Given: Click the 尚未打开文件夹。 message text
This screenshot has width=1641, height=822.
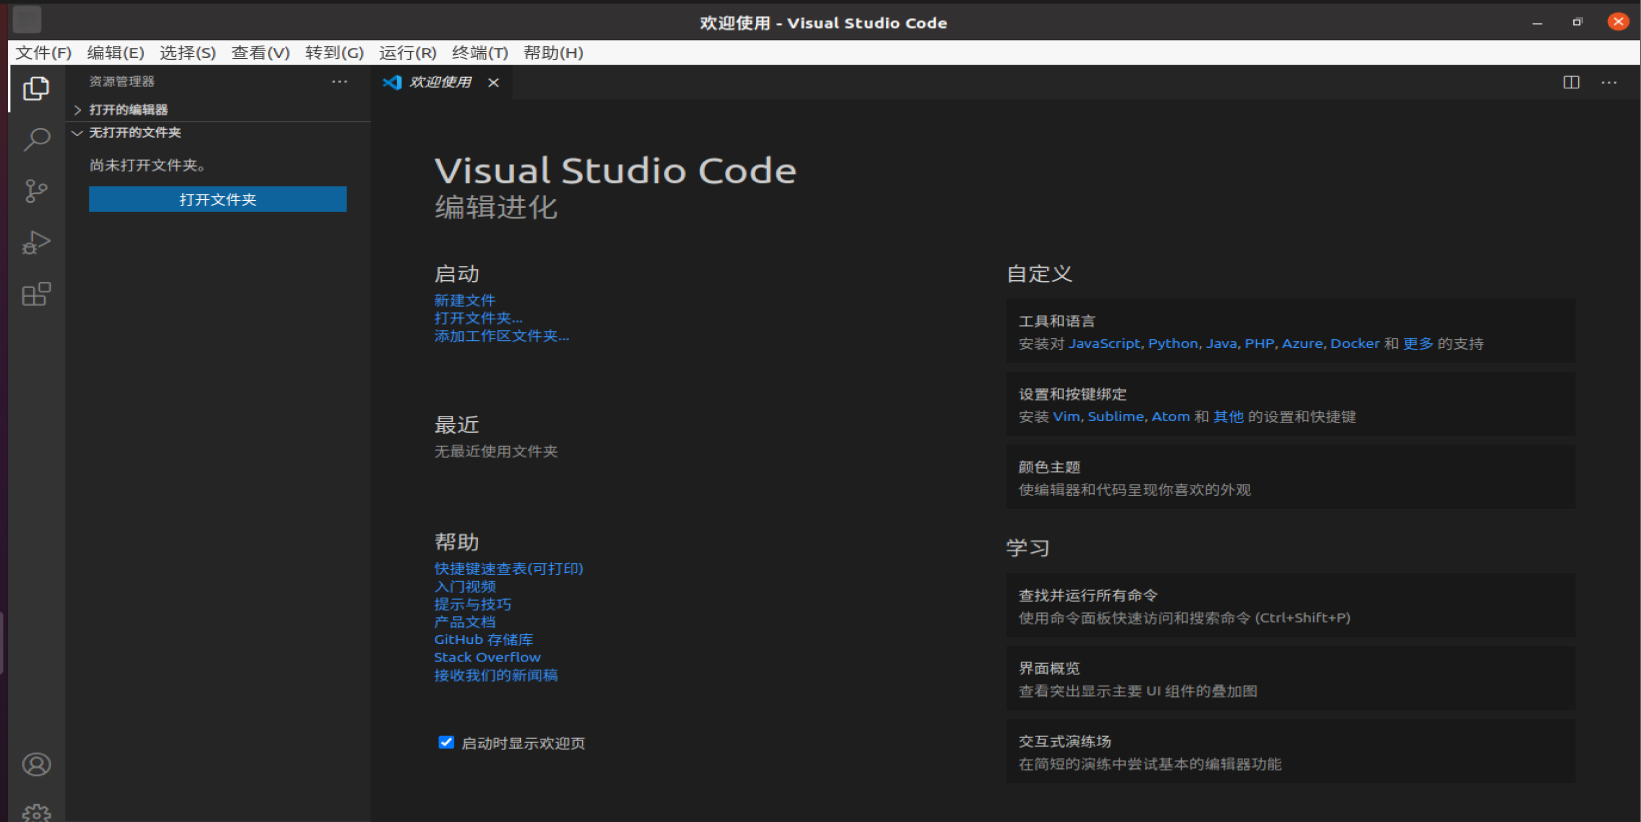Looking at the screenshot, I should [148, 165].
